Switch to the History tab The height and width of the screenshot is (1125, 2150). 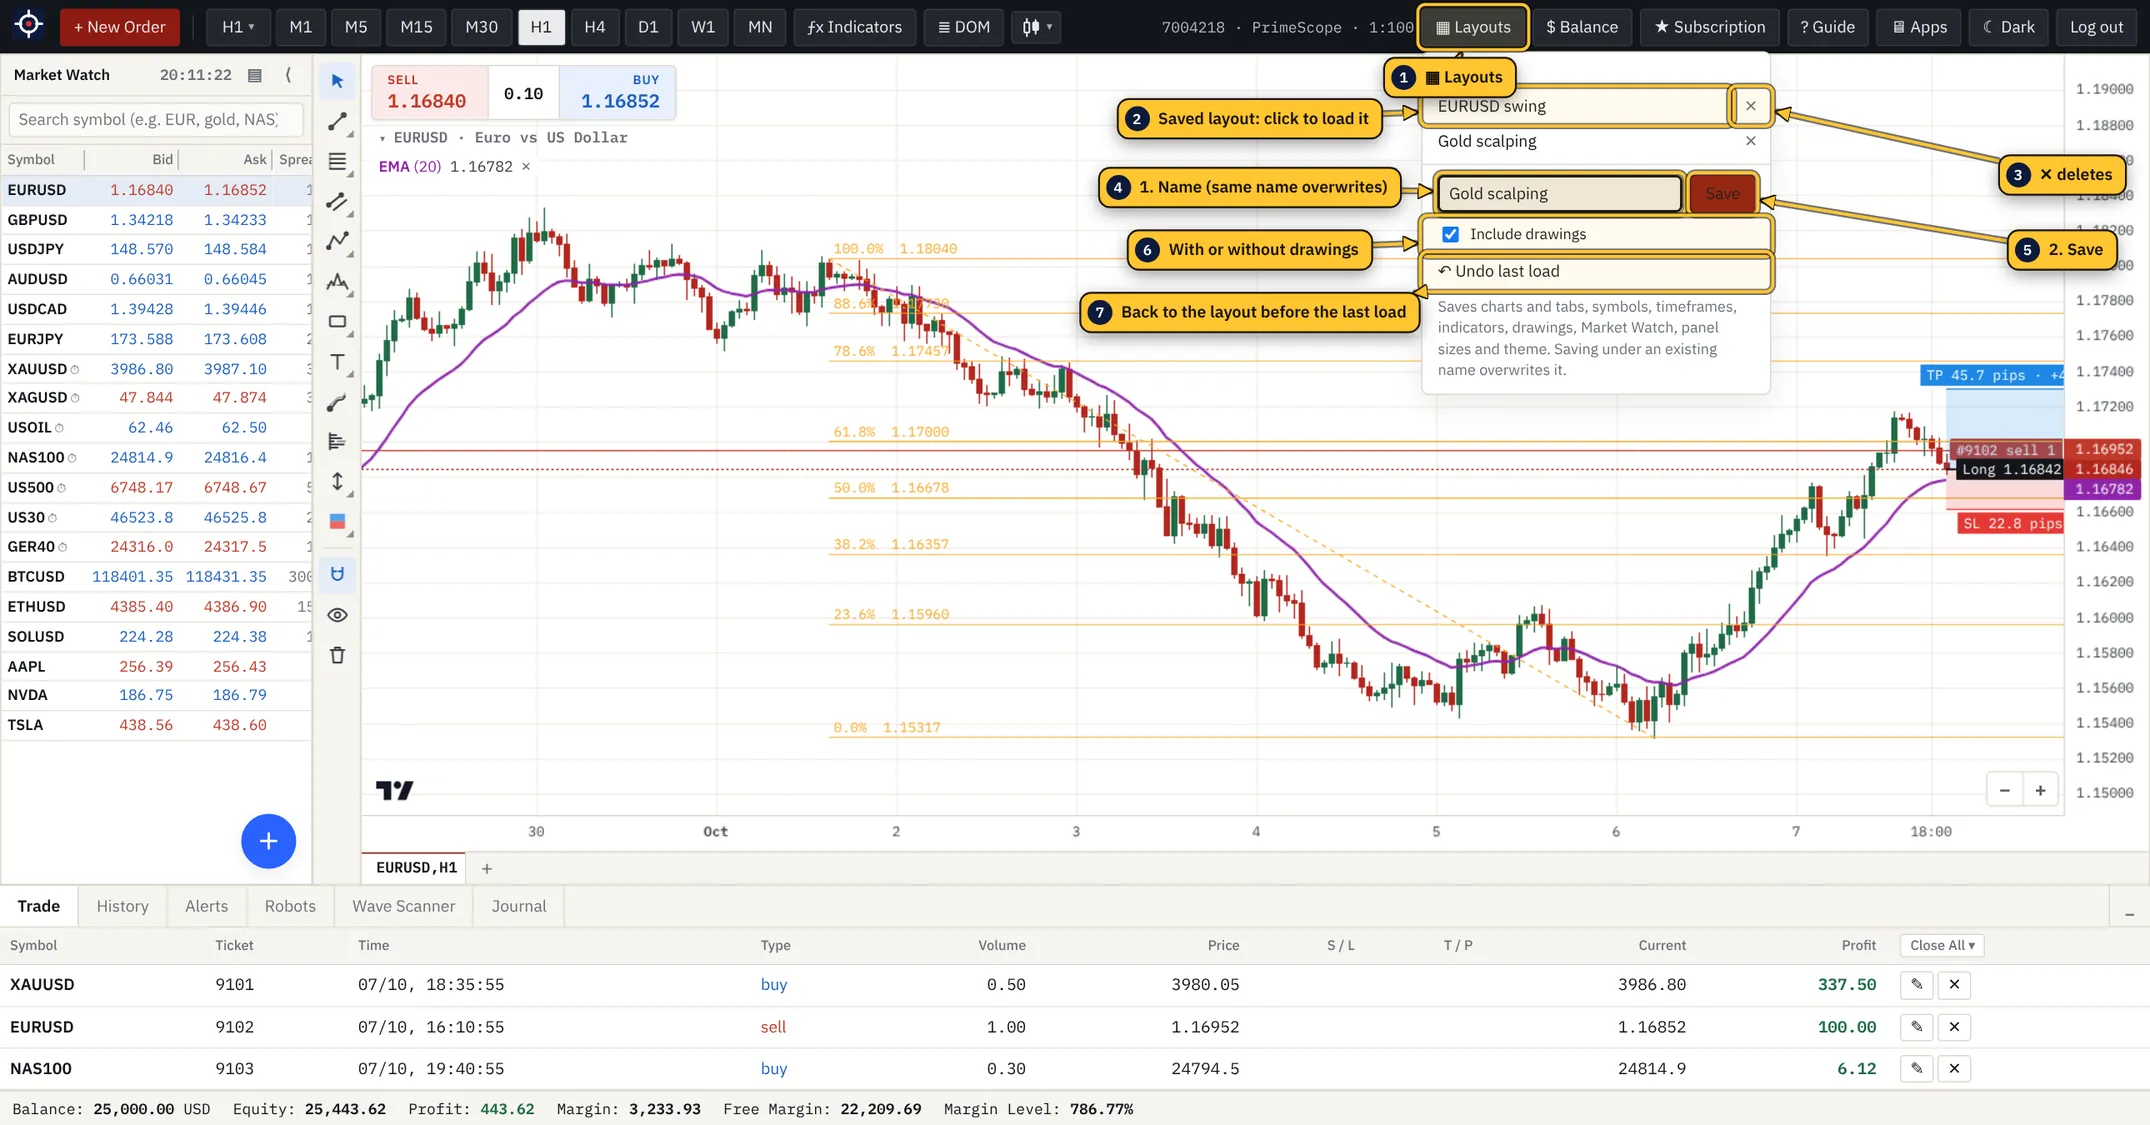pyautogui.click(x=123, y=906)
